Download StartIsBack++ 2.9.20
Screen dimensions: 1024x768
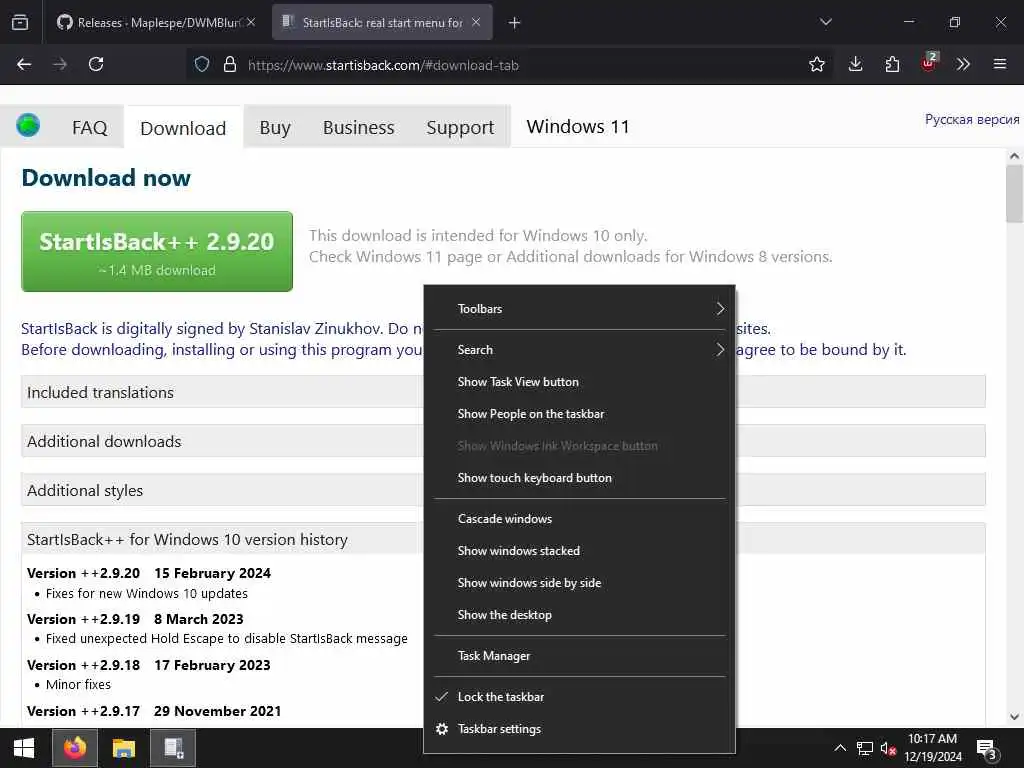click(x=157, y=251)
